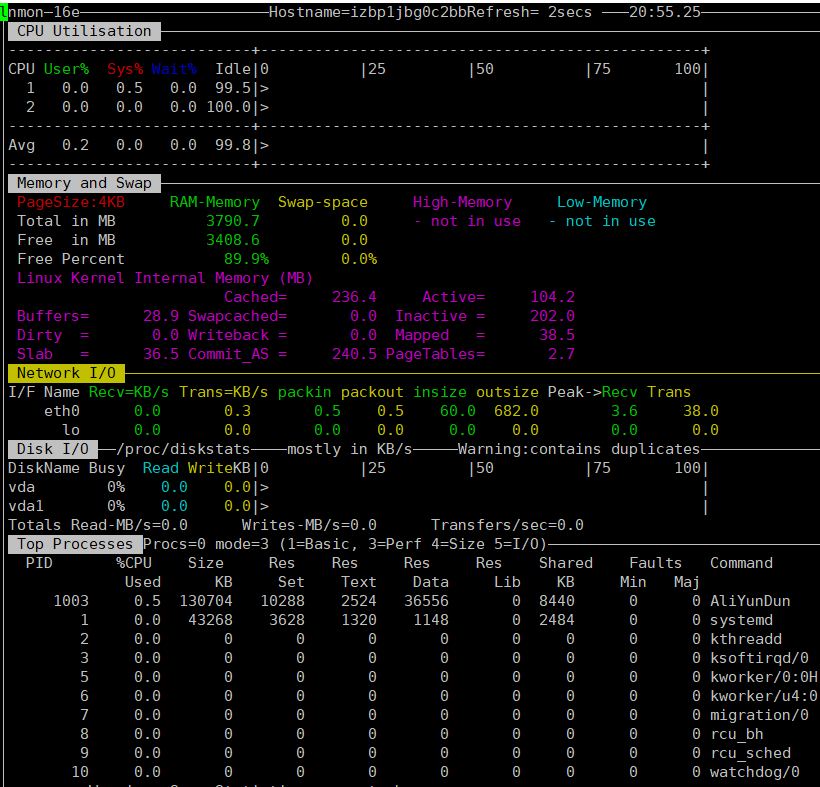Click the AliYunDun process command

(x=750, y=601)
